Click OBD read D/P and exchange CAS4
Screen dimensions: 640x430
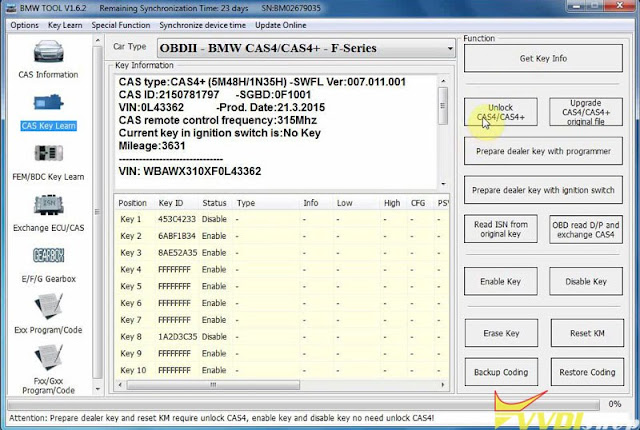click(x=586, y=229)
